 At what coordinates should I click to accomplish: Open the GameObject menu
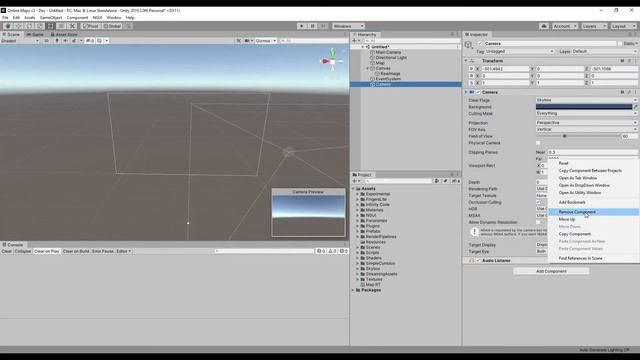pyautogui.click(x=51, y=18)
